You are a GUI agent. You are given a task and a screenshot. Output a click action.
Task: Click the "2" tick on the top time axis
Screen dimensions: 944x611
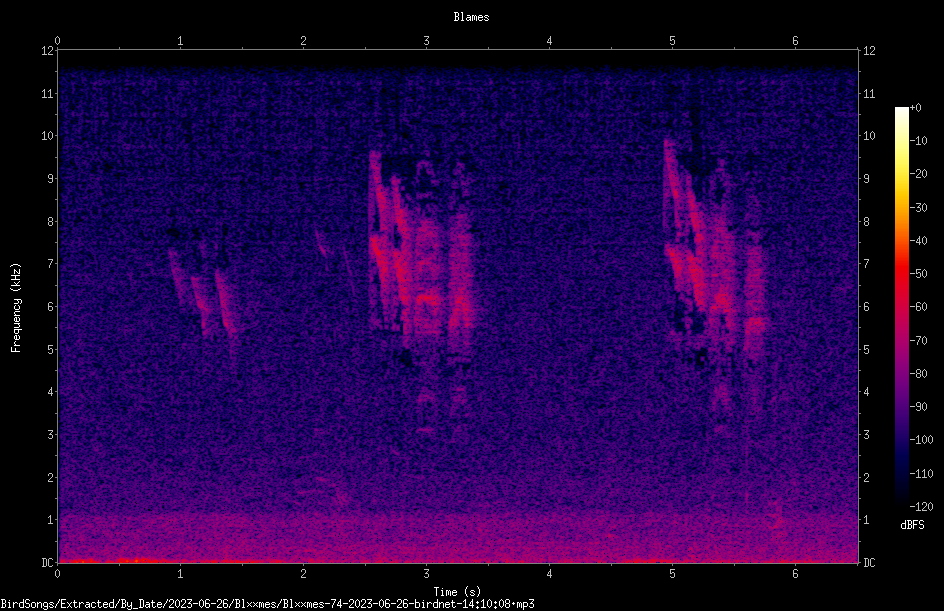(303, 41)
